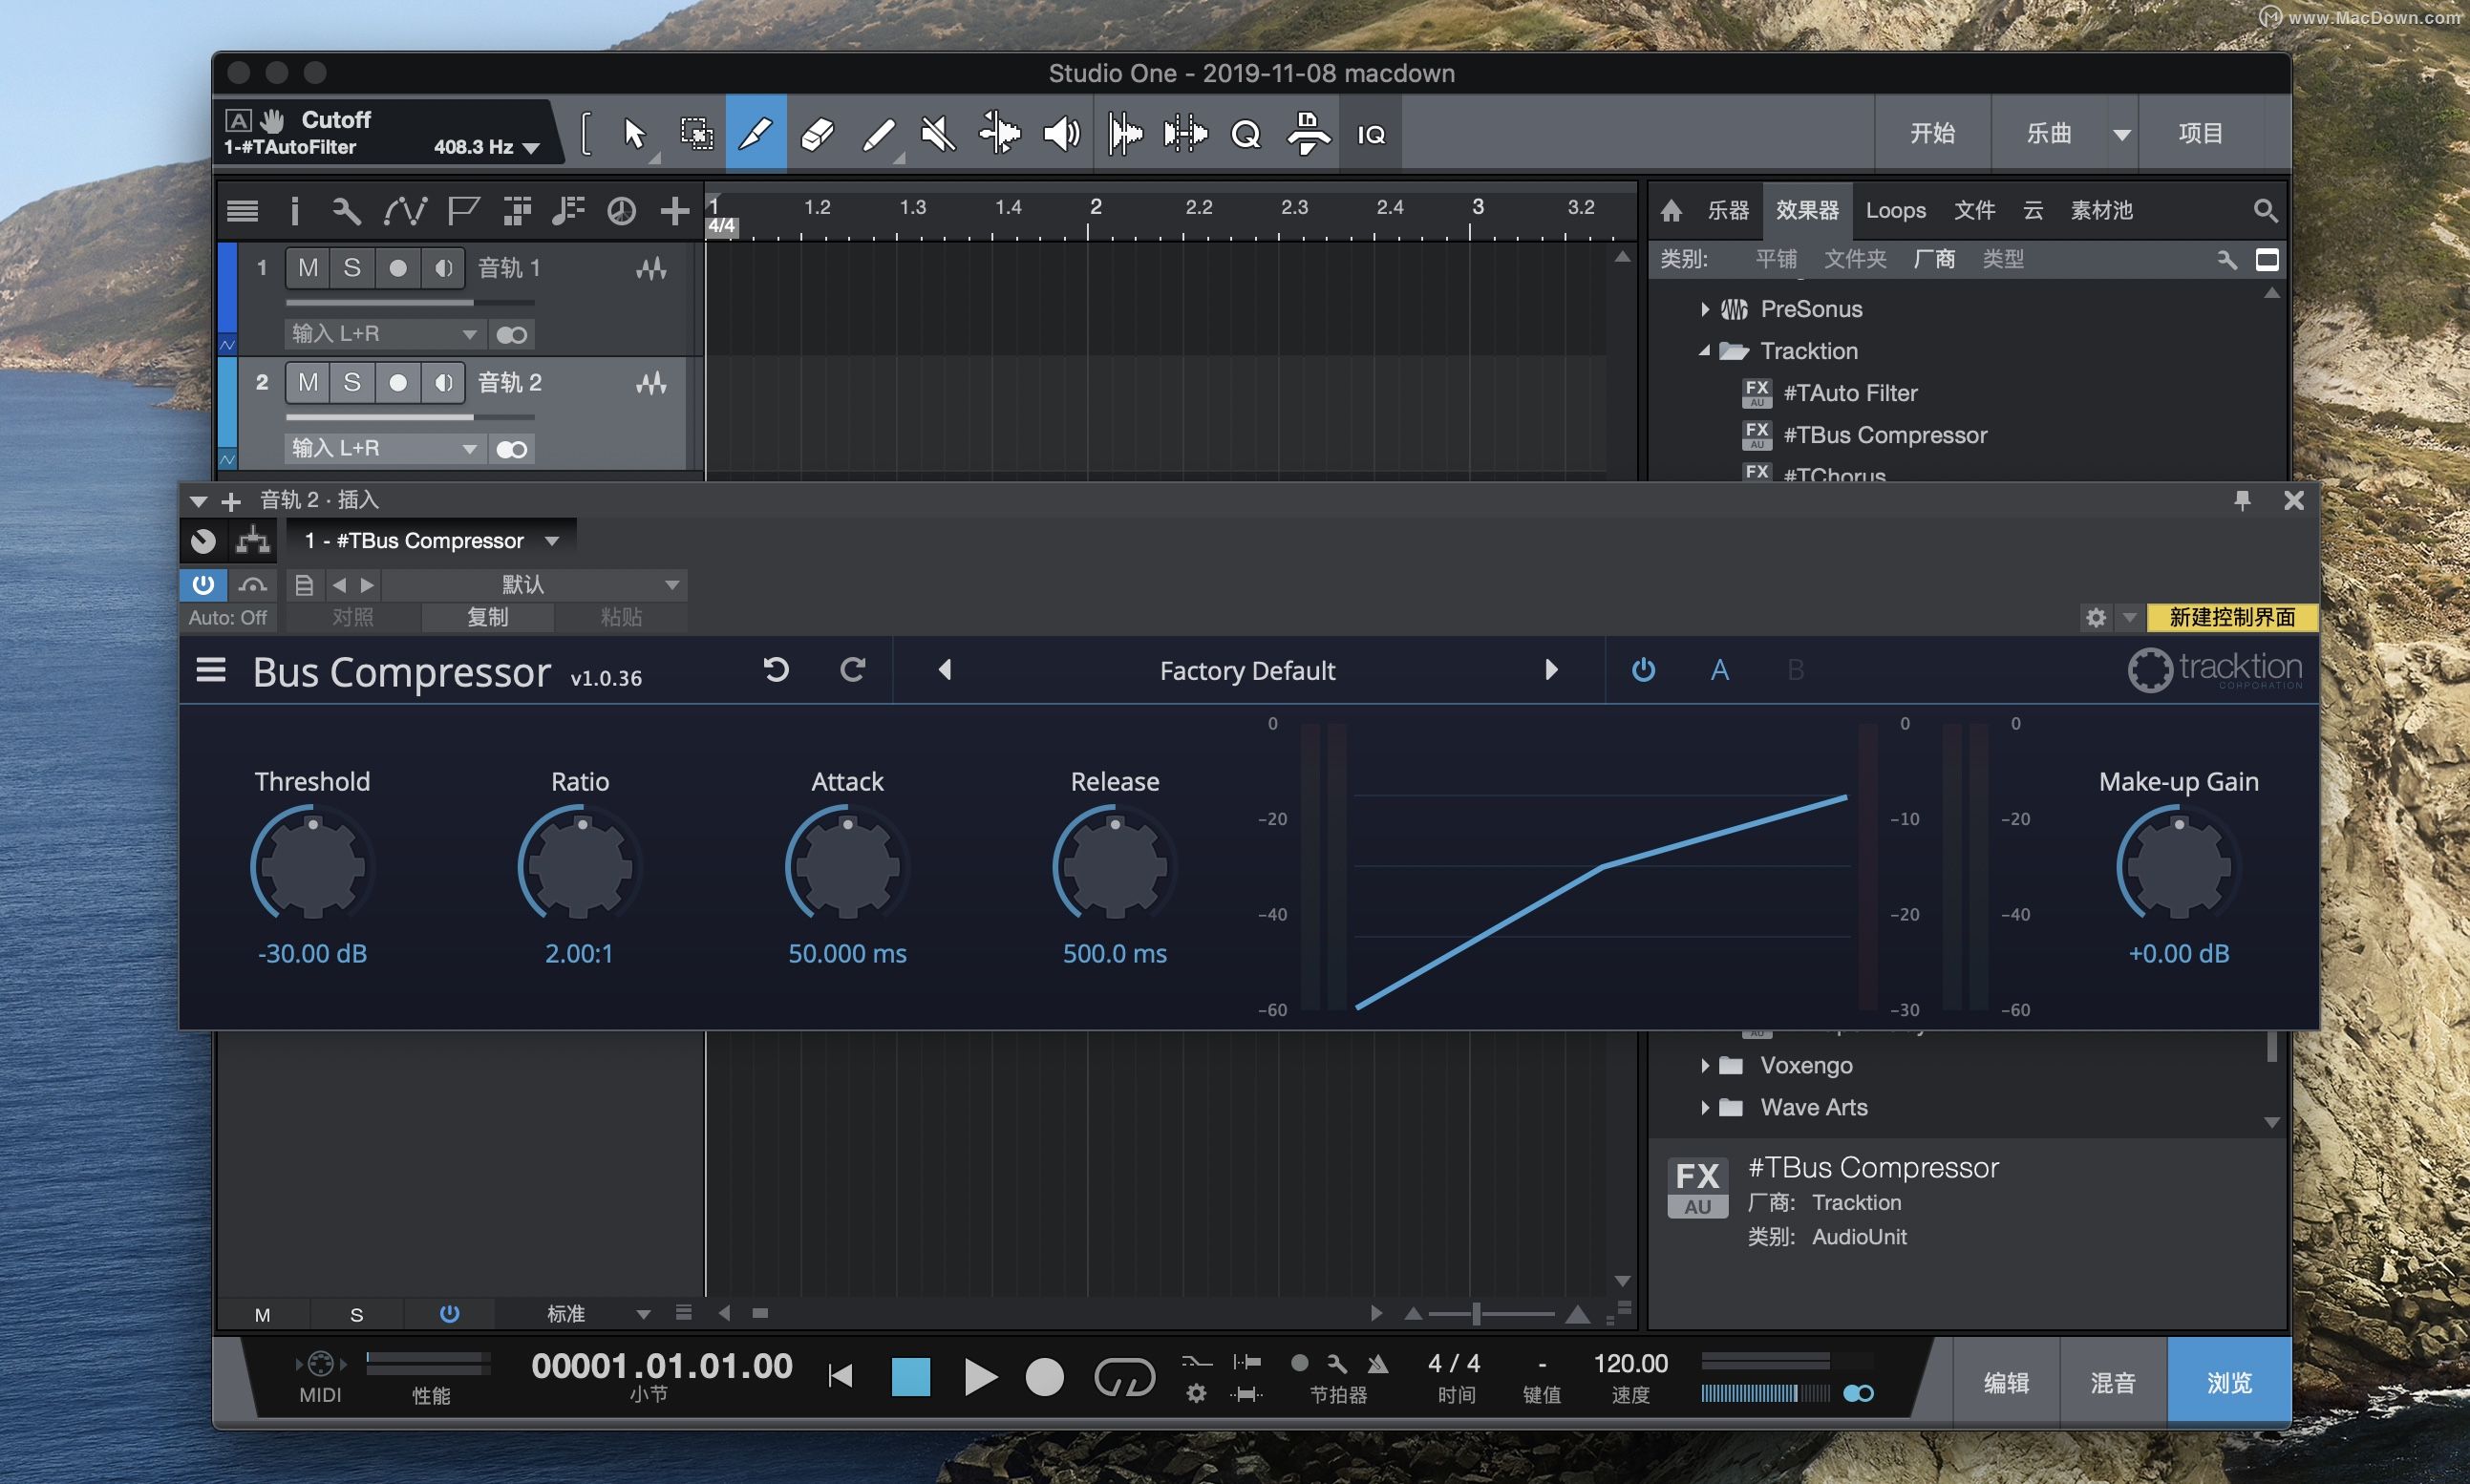Viewport: 2470px width, 1484px height.
Task: Toggle the Bus Compressor power bypass
Action: 1643,670
